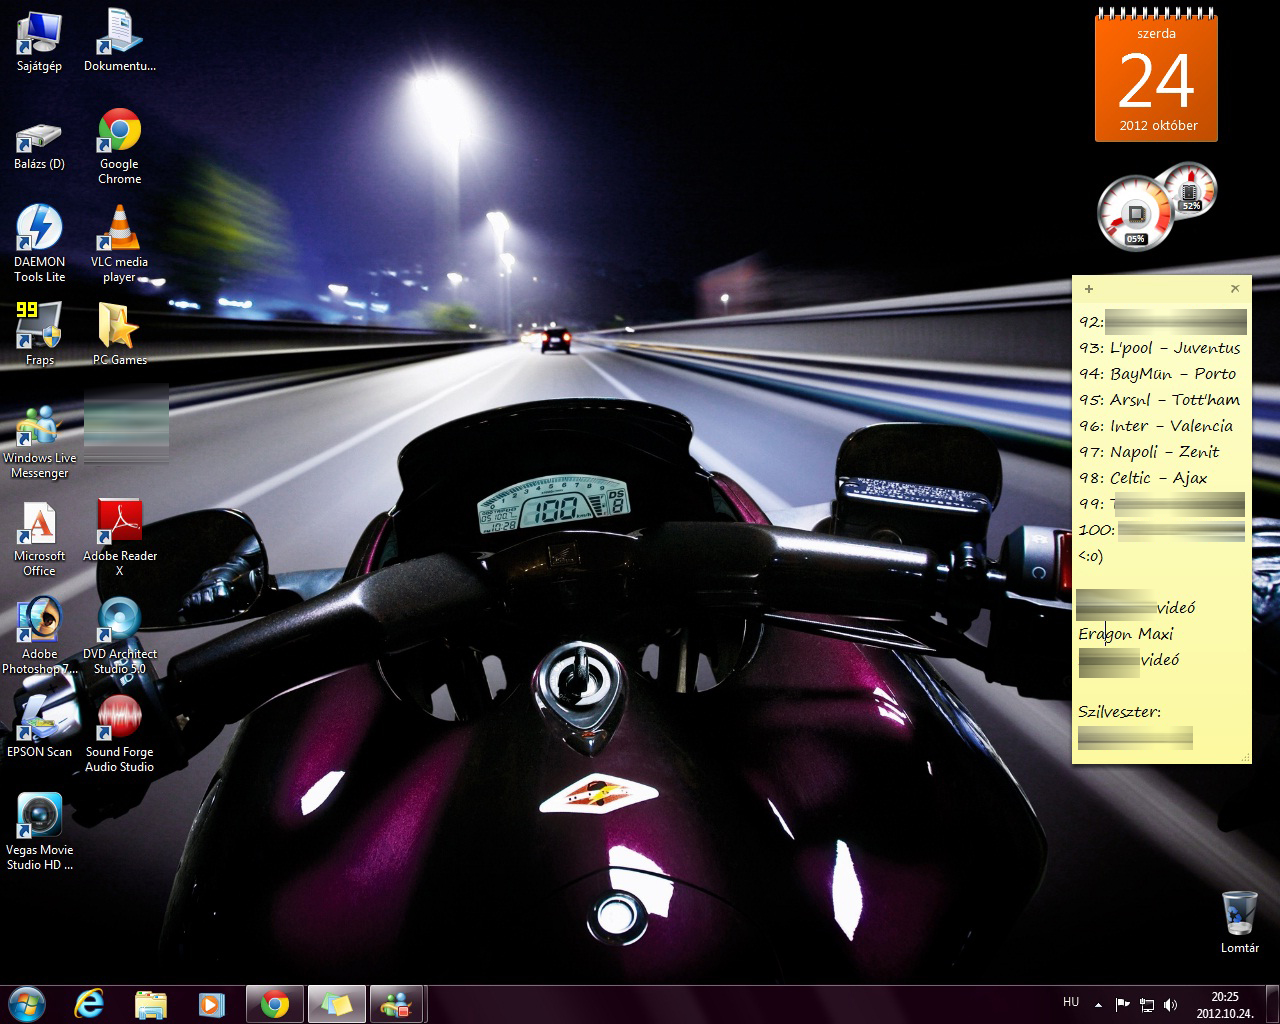Launch Windows Live Messenger desktop icon
This screenshot has height=1024, width=1280.
pos(39,442)
